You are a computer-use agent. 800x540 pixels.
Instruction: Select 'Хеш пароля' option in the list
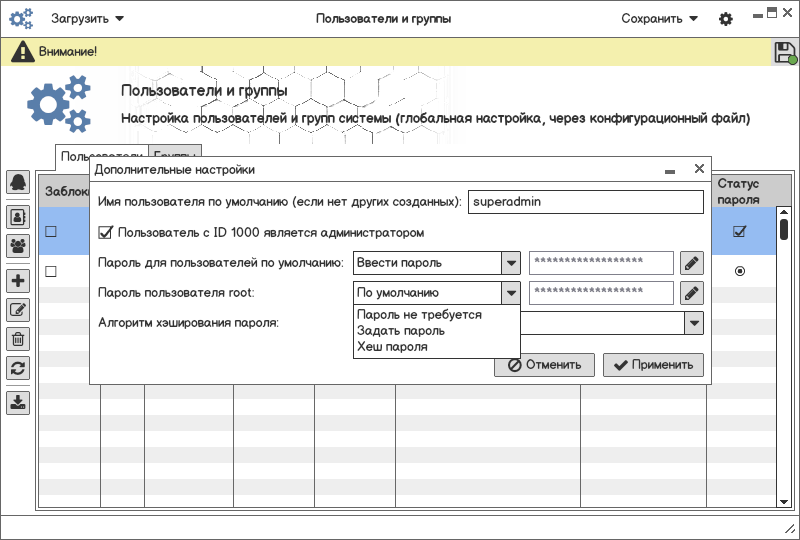pos(393,347)
